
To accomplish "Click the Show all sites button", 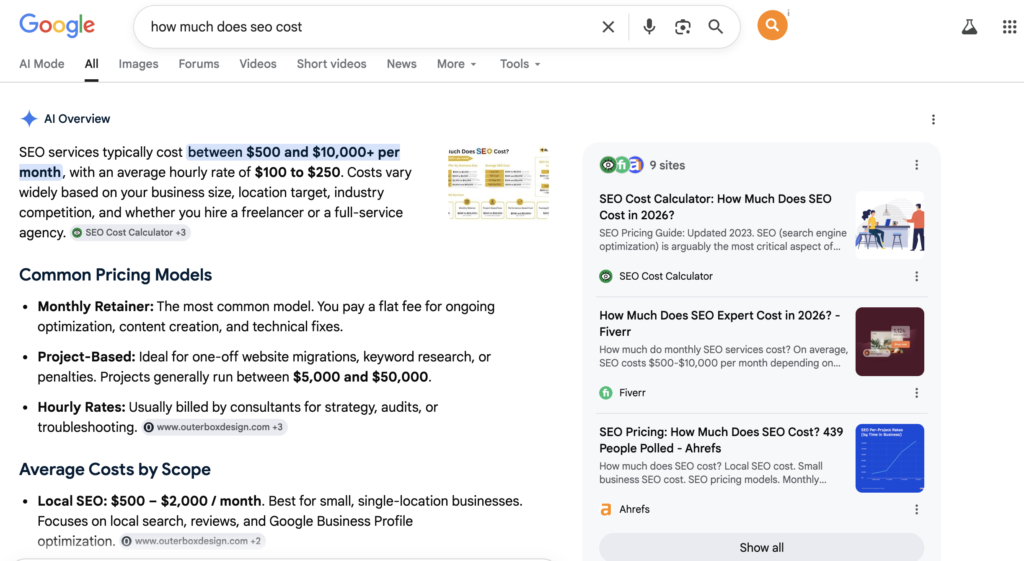I will tap(761, 547).
